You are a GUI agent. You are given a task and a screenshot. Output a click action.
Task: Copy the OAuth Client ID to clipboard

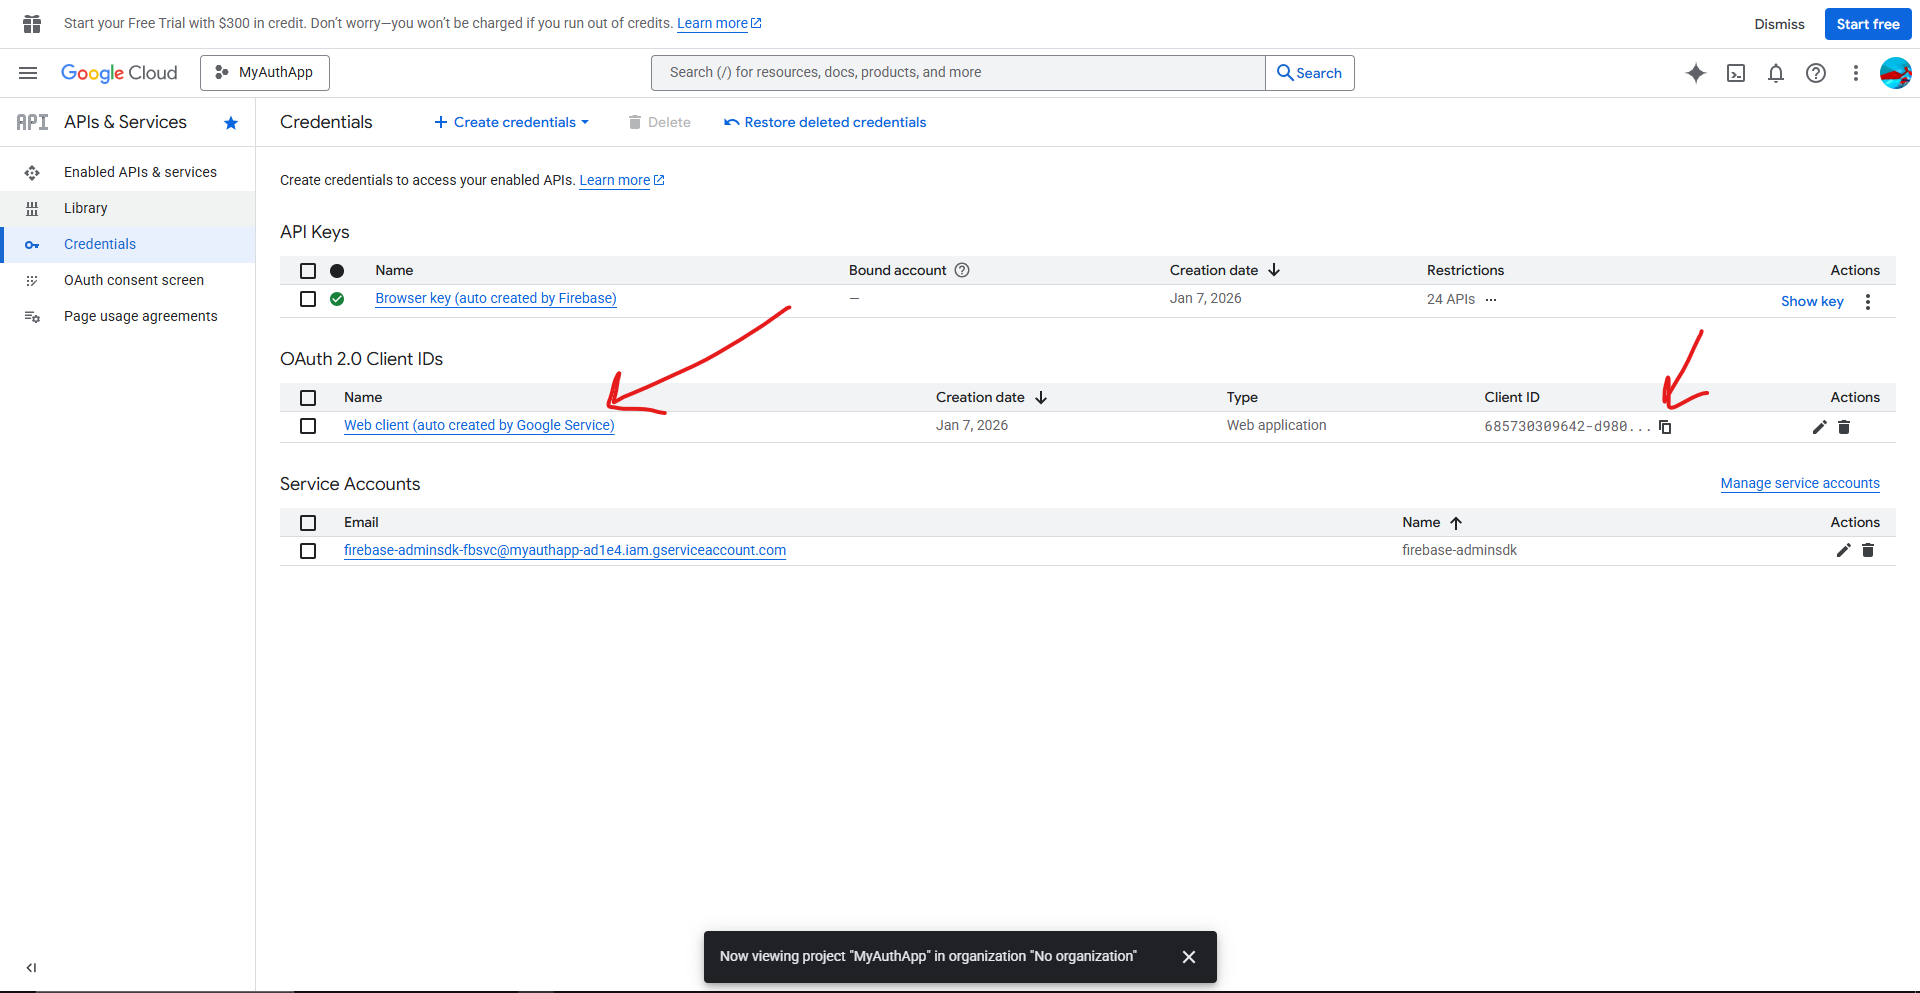coord(1665,427)
